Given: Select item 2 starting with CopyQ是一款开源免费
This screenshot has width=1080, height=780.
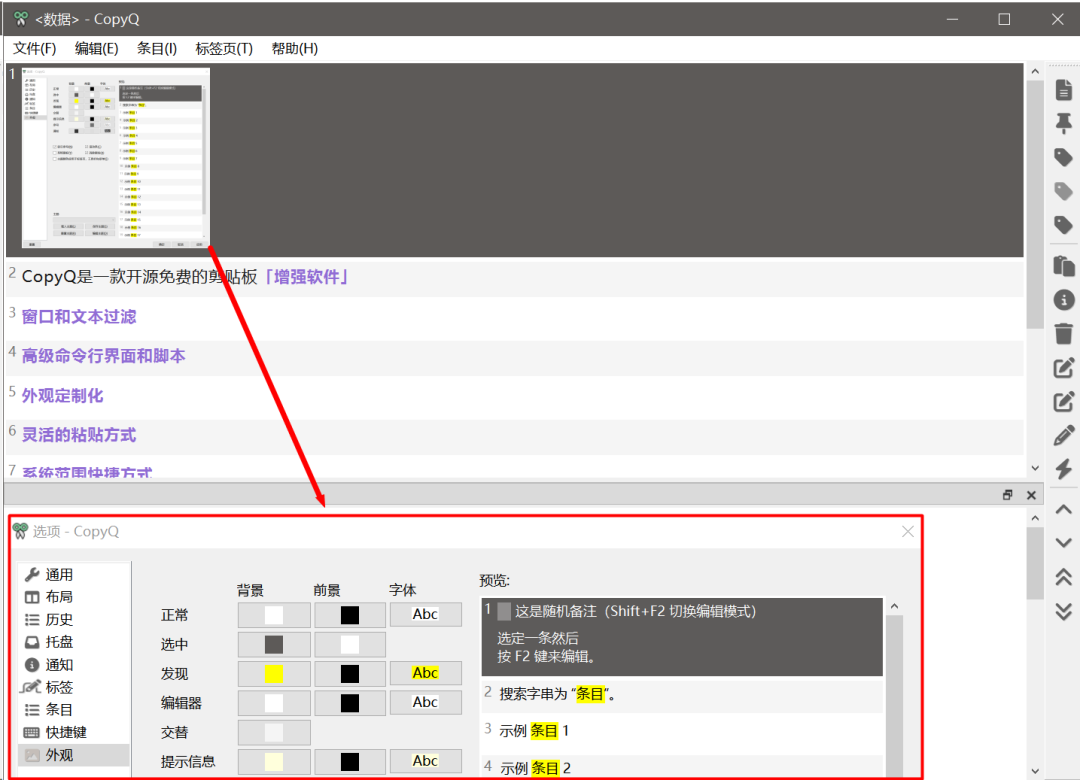Looking at the screenshot, I should (x=515, y=277).
